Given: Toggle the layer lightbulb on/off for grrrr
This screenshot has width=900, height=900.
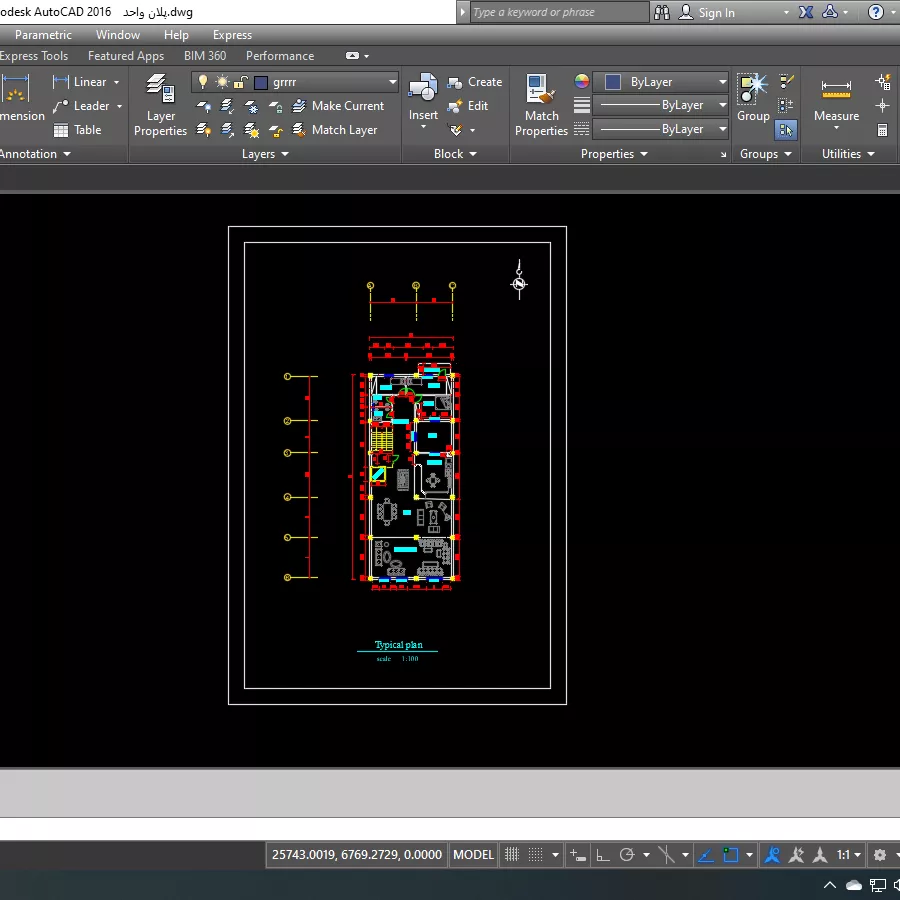Looking at the screenshot, I should click(203, 82).
